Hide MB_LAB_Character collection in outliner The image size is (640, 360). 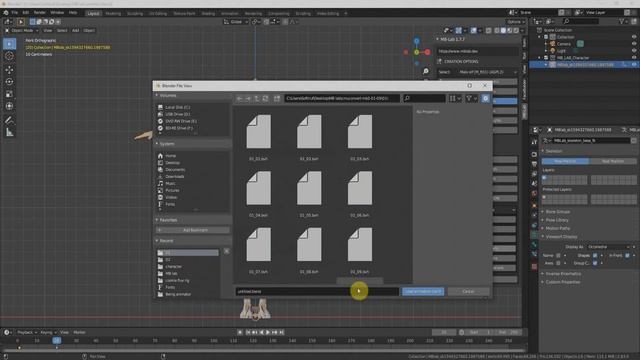634,58
